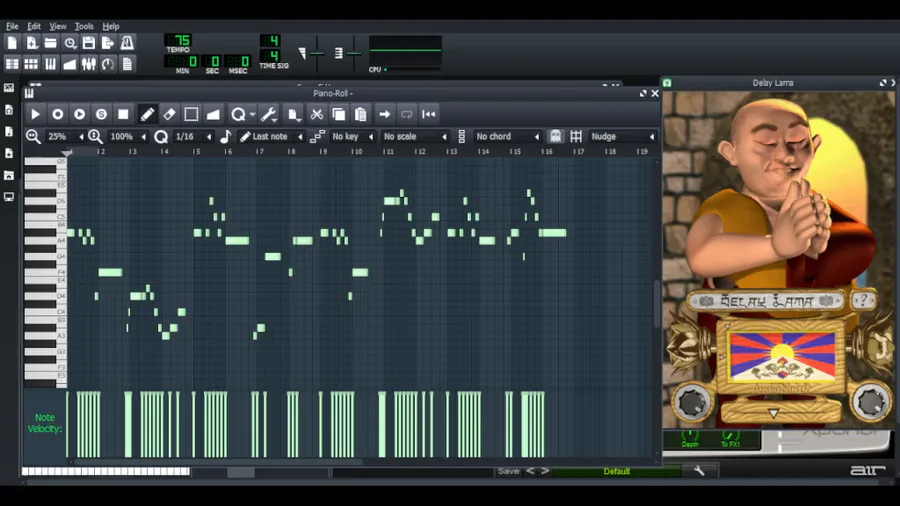Enable step recording in the Piano-Roll
Image resolution: width=900 pixels, height=506 pixels.
tap(101, 114)
